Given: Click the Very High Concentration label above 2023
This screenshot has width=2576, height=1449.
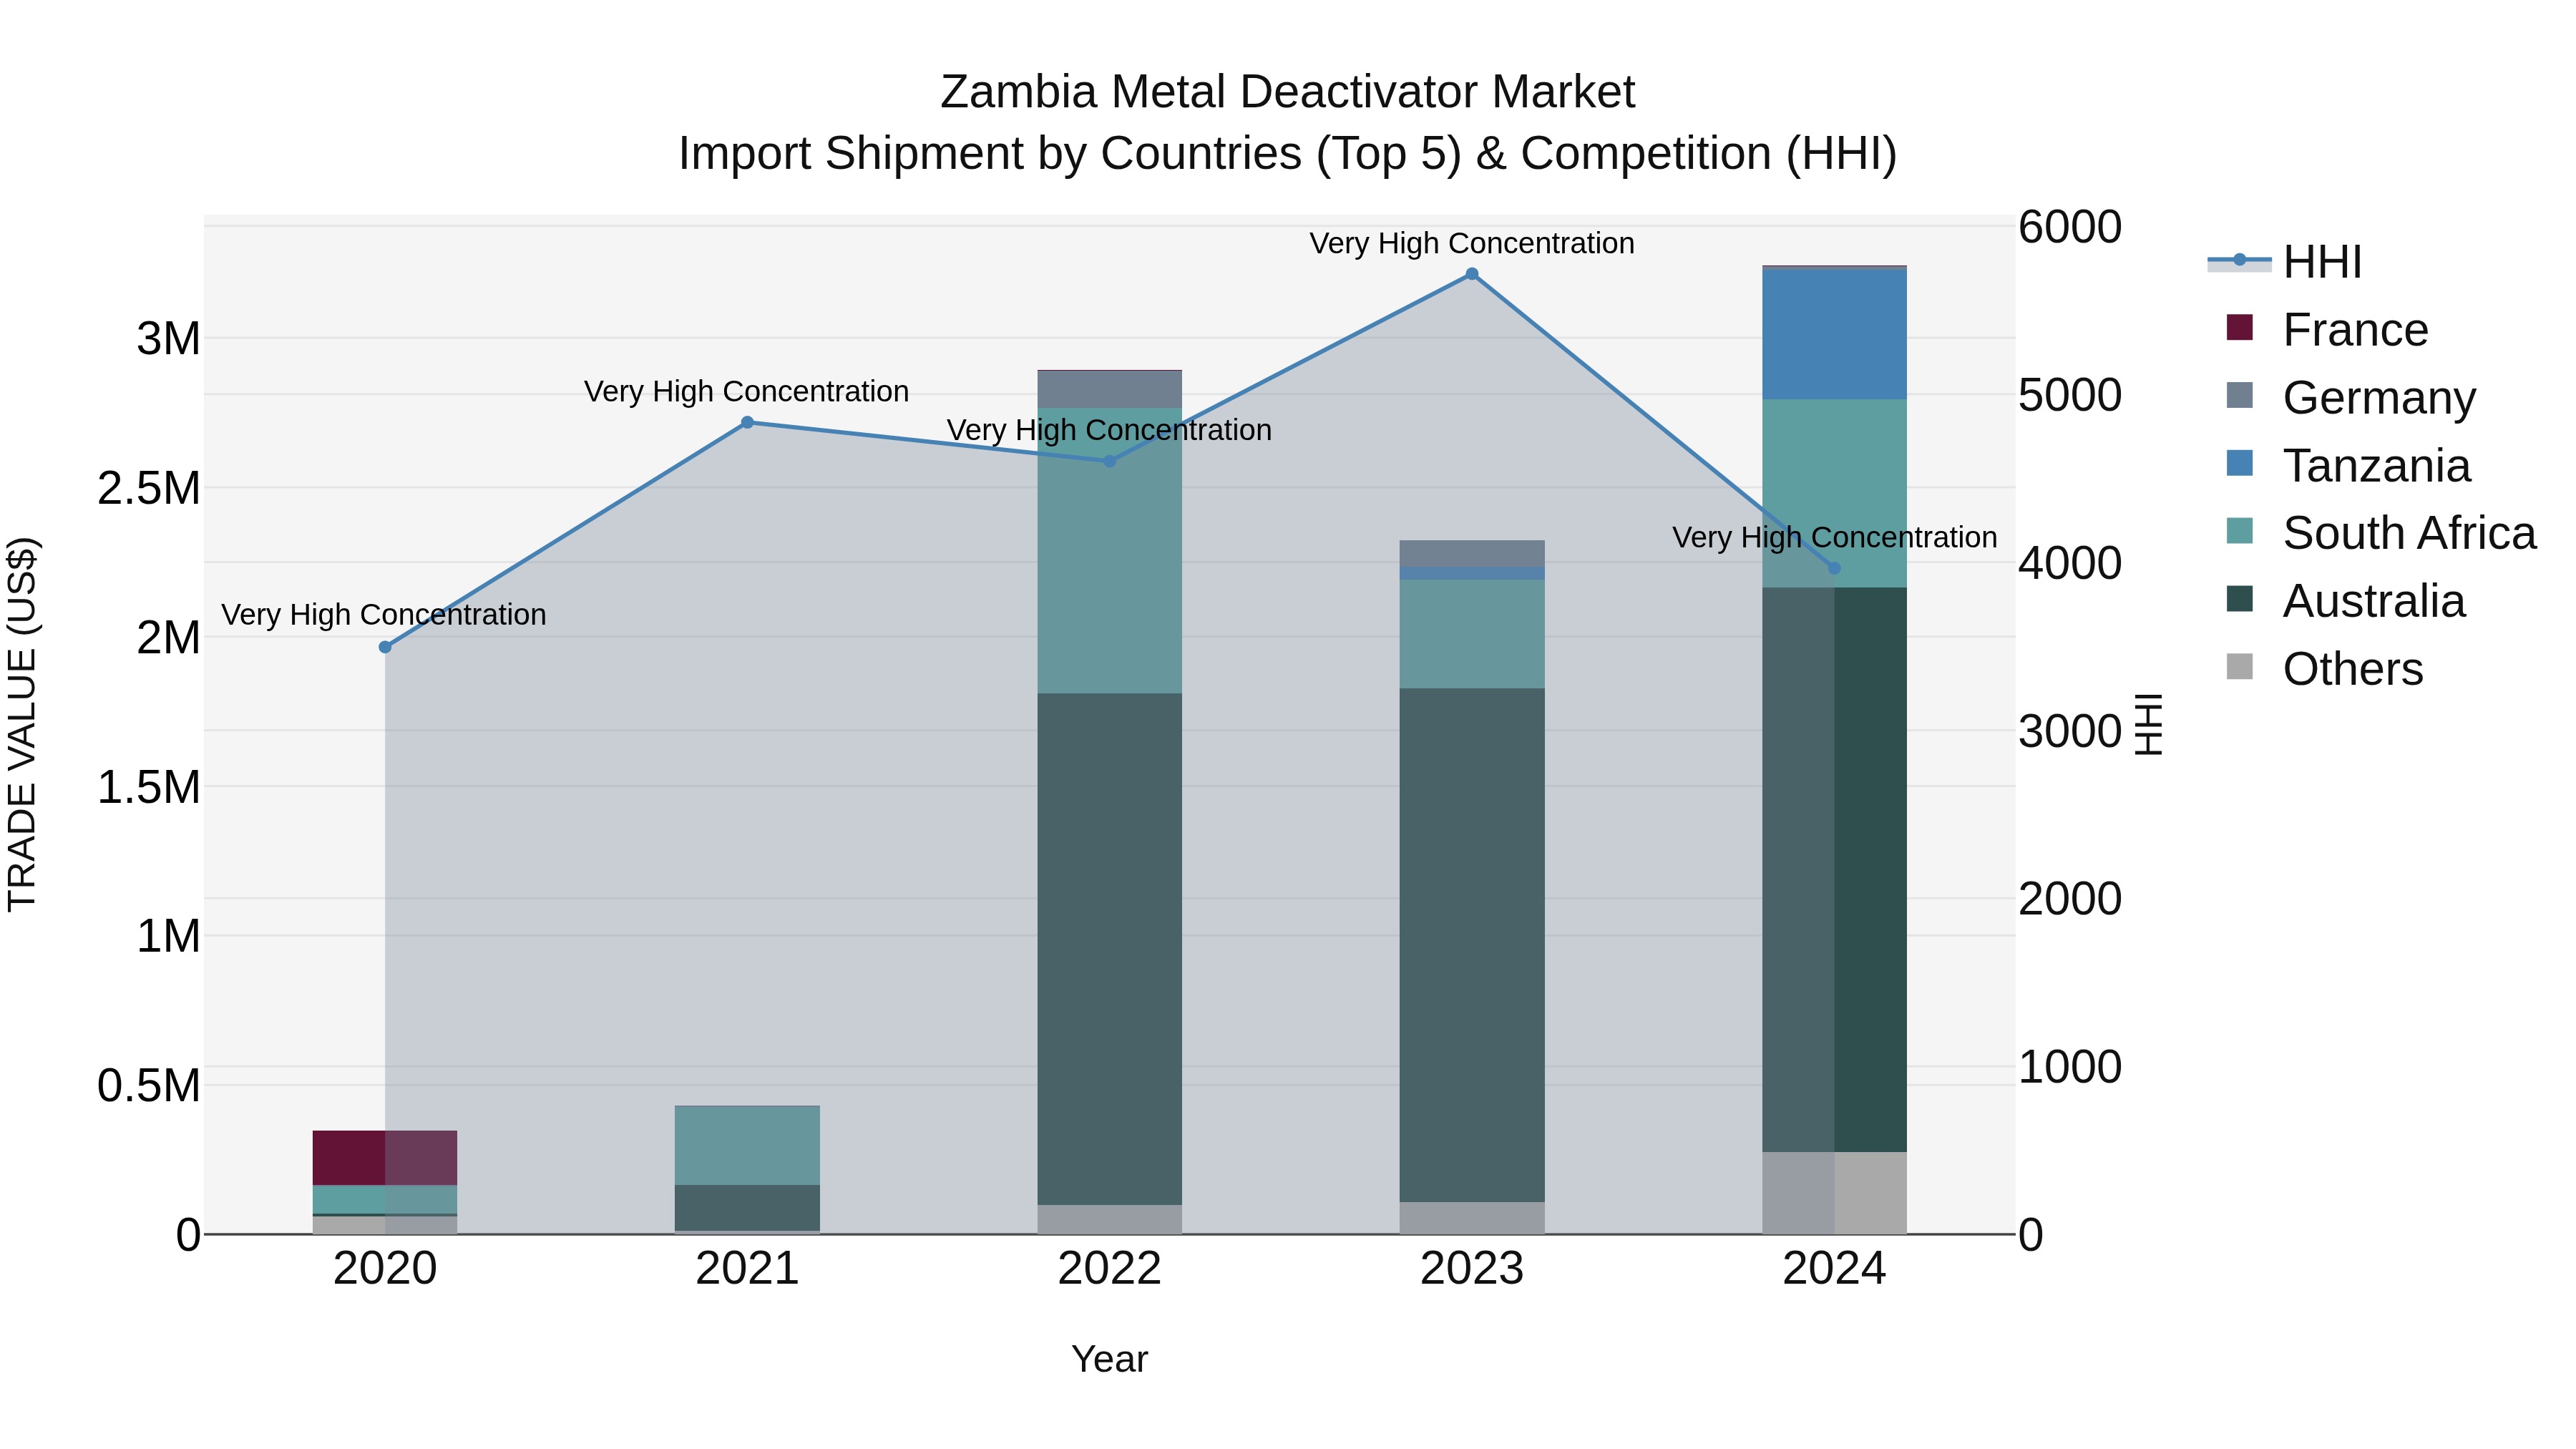Looking at the screenshot, I should click(1472, 243).
